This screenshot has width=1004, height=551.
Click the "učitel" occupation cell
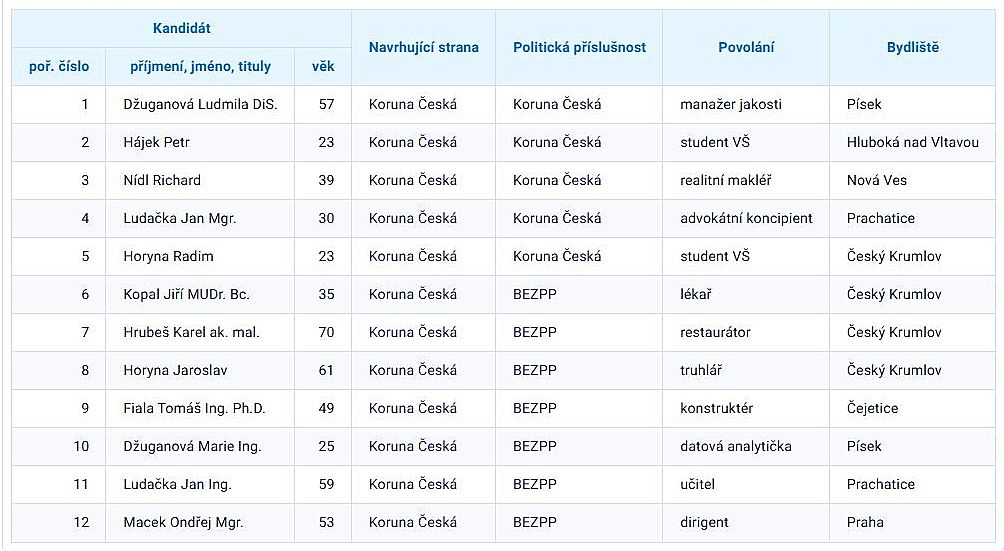[x=698, y=484]
